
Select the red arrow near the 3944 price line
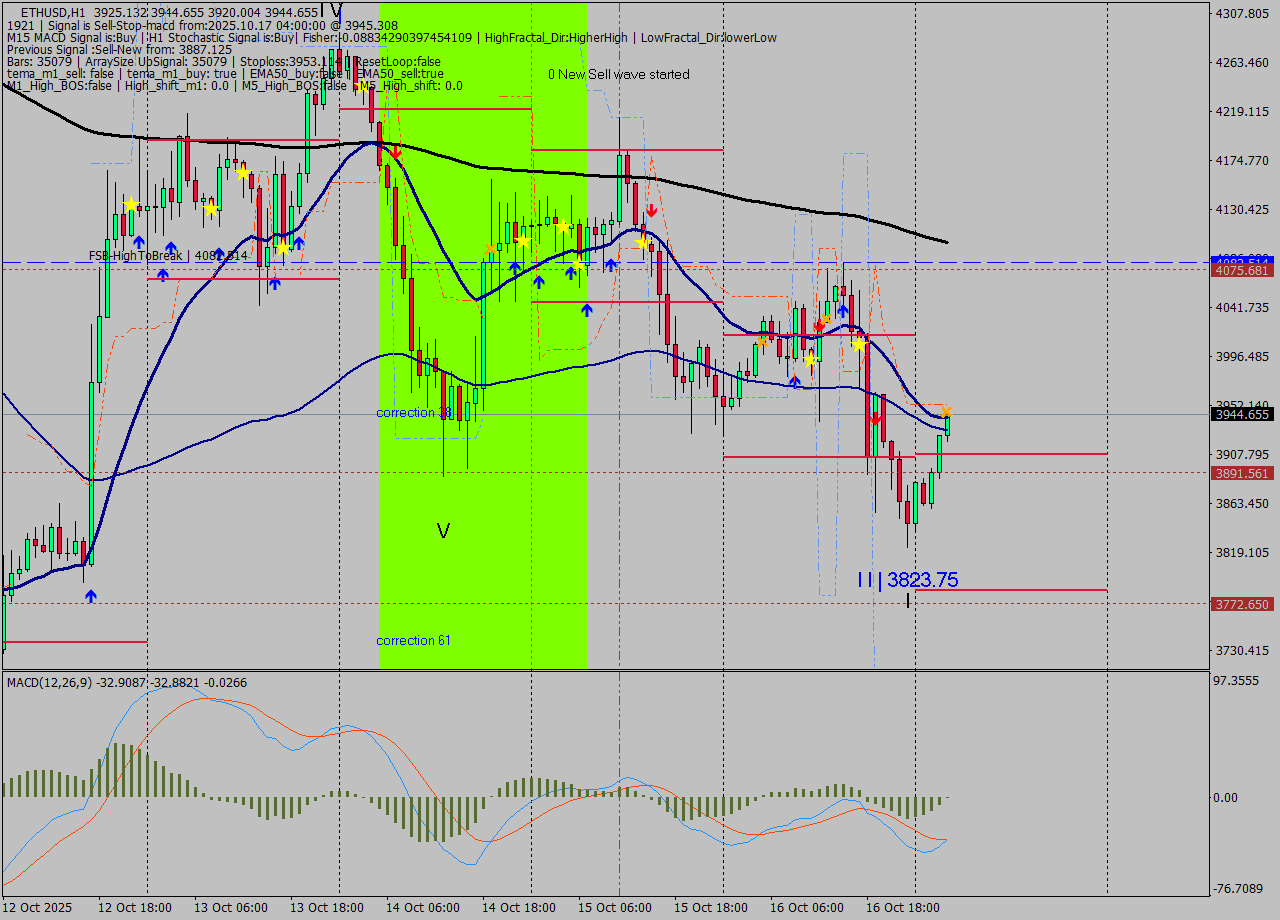click(x=875, y=418)
